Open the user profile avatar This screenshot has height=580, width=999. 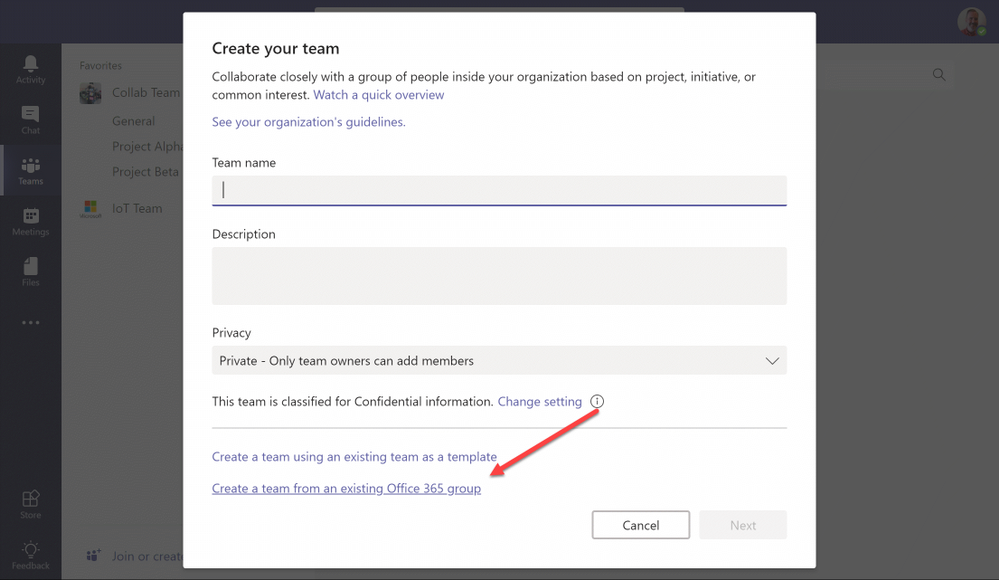(x=971, y=22)
